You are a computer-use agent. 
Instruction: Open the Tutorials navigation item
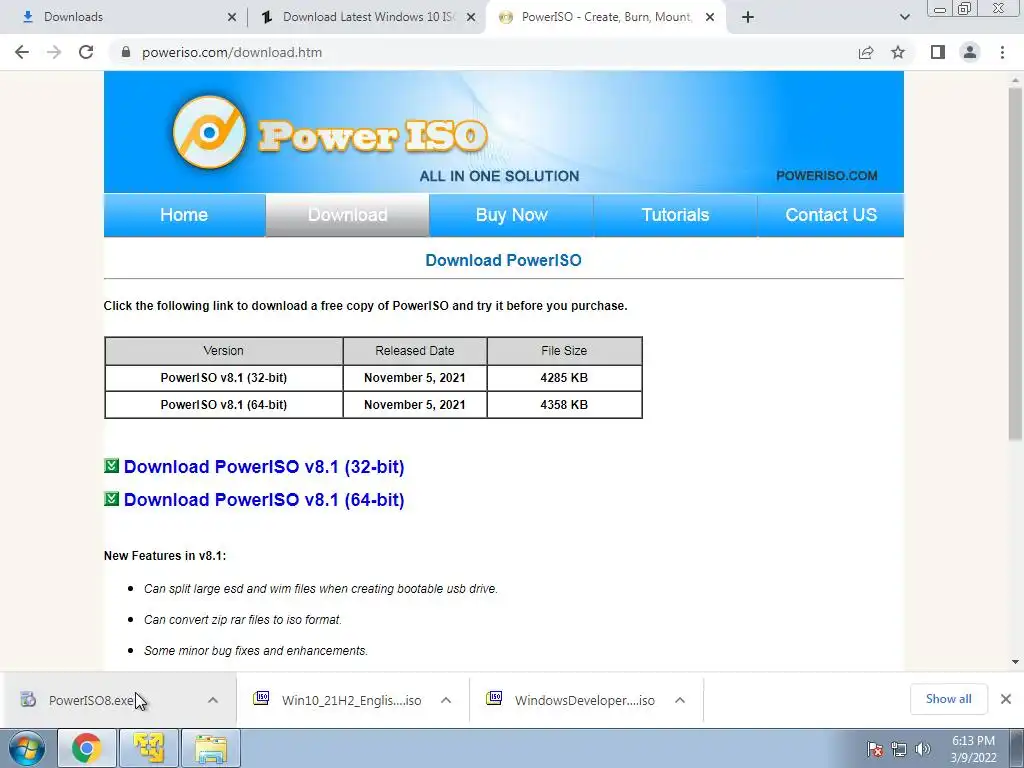click(x=675, y=215)
